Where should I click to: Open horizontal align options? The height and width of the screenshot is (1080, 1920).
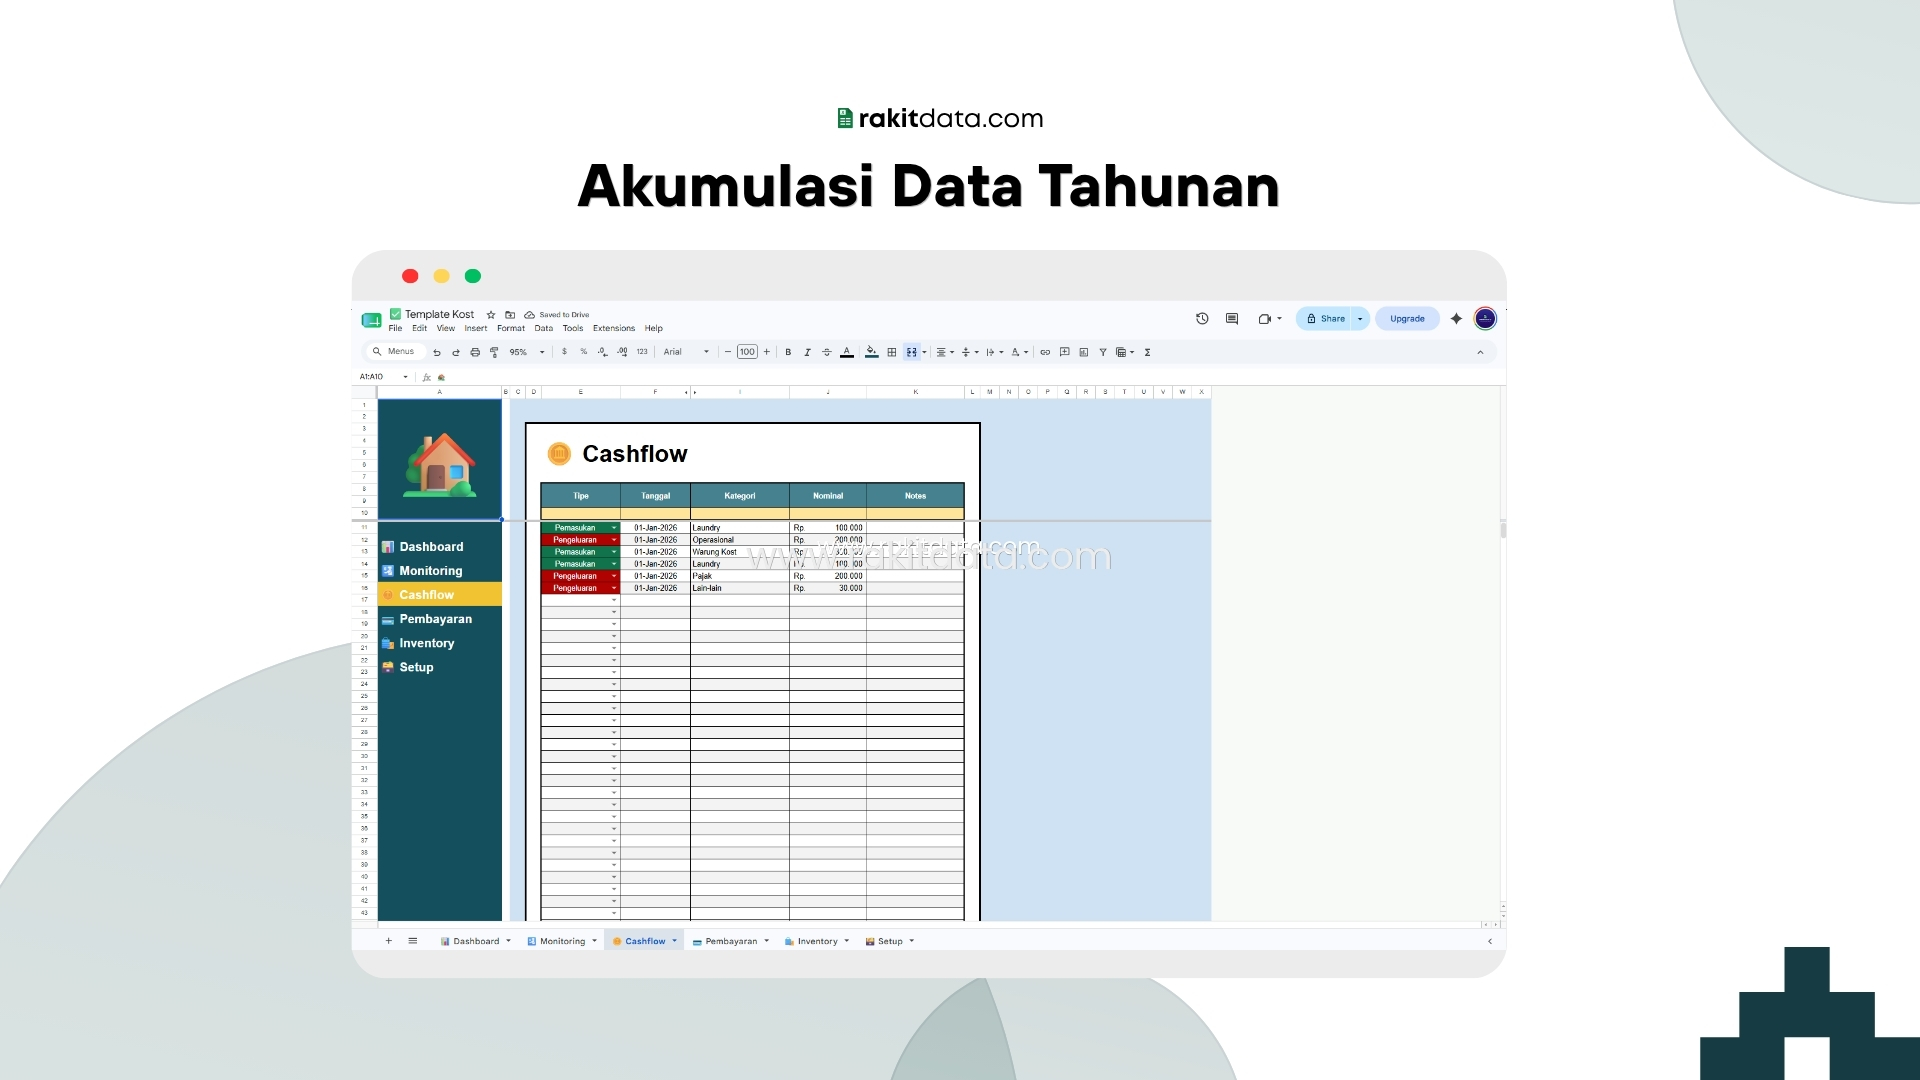pyautogui.click(x=944, y=352)
